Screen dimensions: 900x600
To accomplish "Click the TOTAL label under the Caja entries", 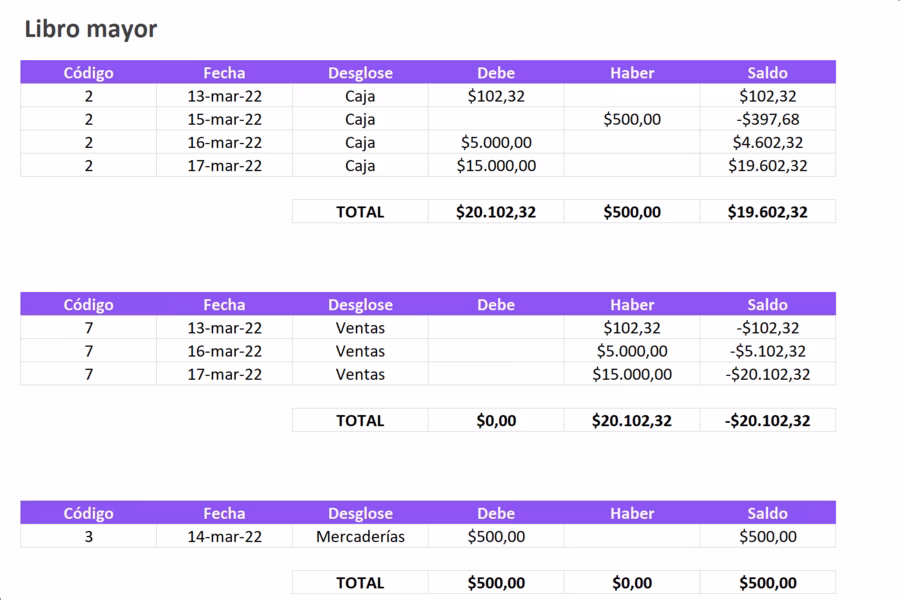I will pos(360,212).
